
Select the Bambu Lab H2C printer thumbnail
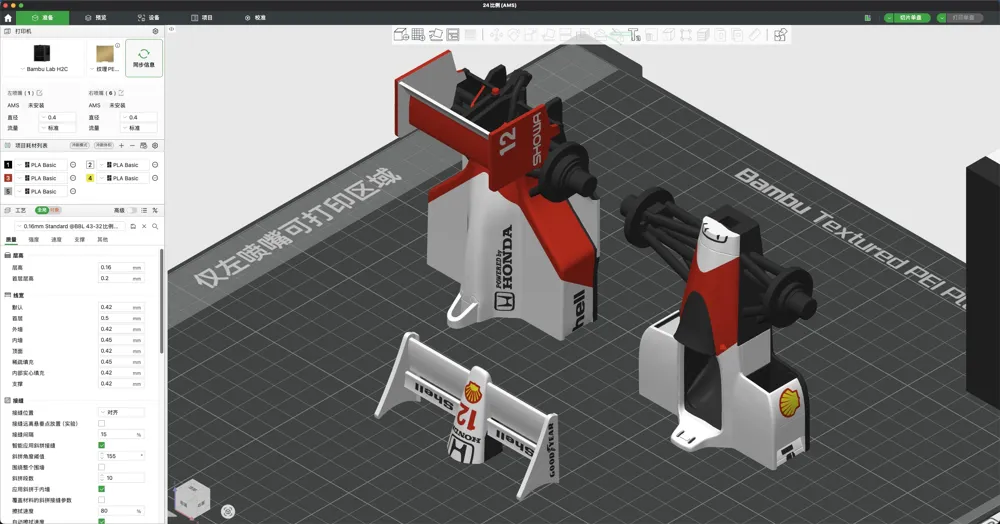coord(41,53)
